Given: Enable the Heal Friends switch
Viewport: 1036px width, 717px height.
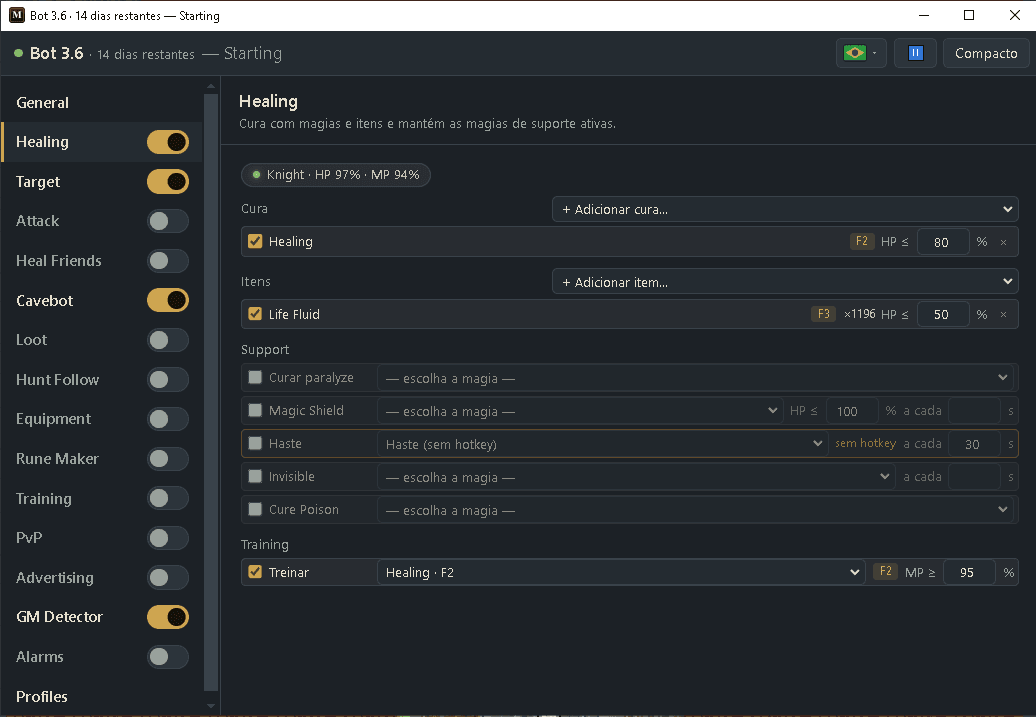Looking at the screenshot, I should coord(168,261).
